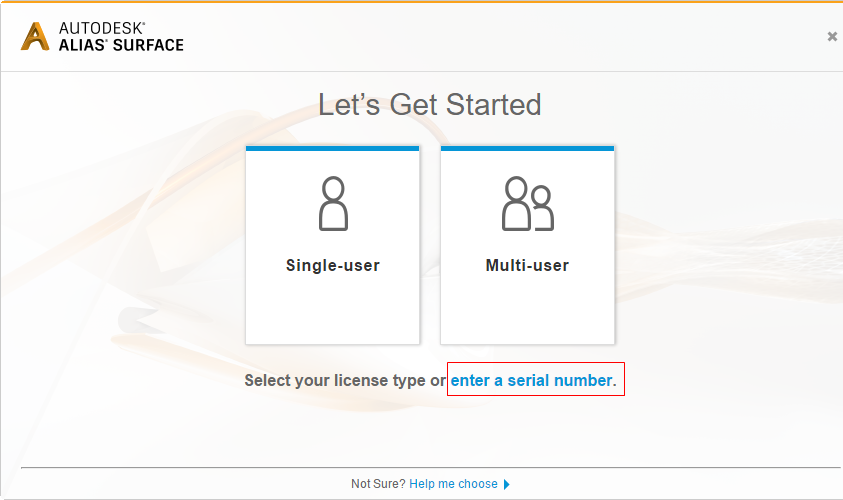Click the 'Let's Get Started' heading
Viewport: 843px width, 500px height.
pyautogui.click(x=430, y=104)
